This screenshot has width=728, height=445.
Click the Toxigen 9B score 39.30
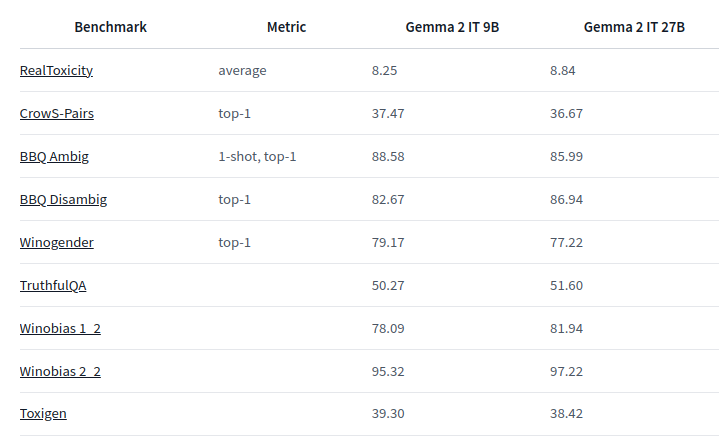pos(388,413)
